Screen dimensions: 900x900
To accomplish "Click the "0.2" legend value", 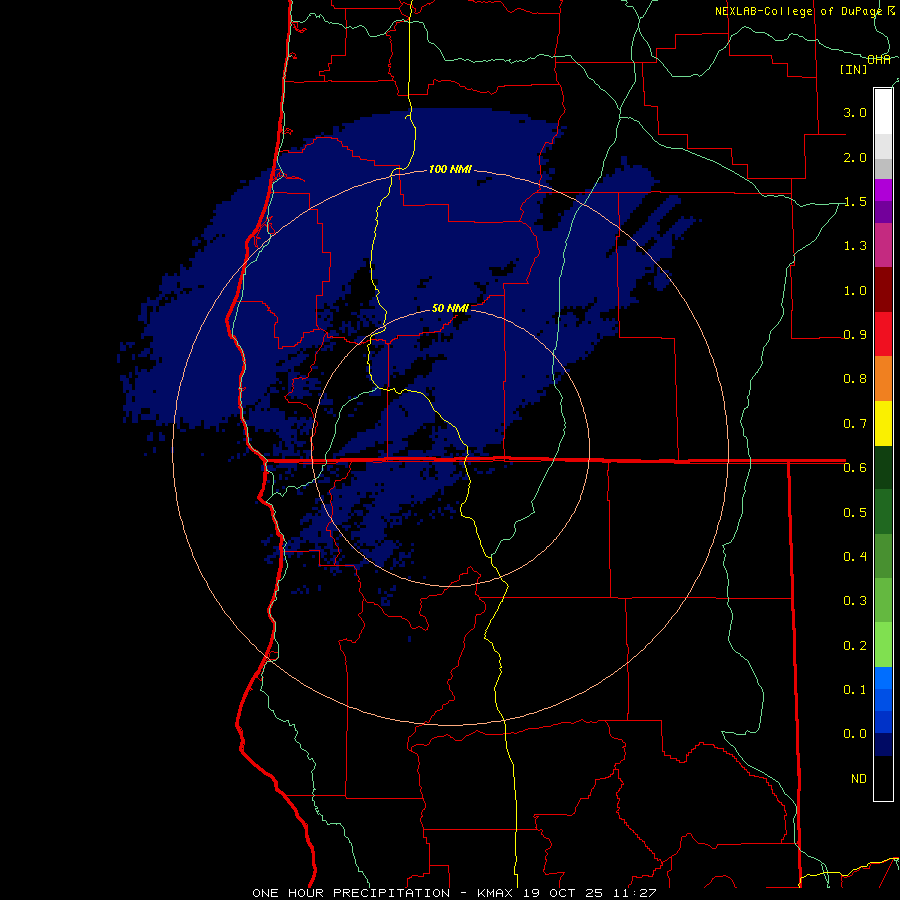I will [x=855, y=645].
